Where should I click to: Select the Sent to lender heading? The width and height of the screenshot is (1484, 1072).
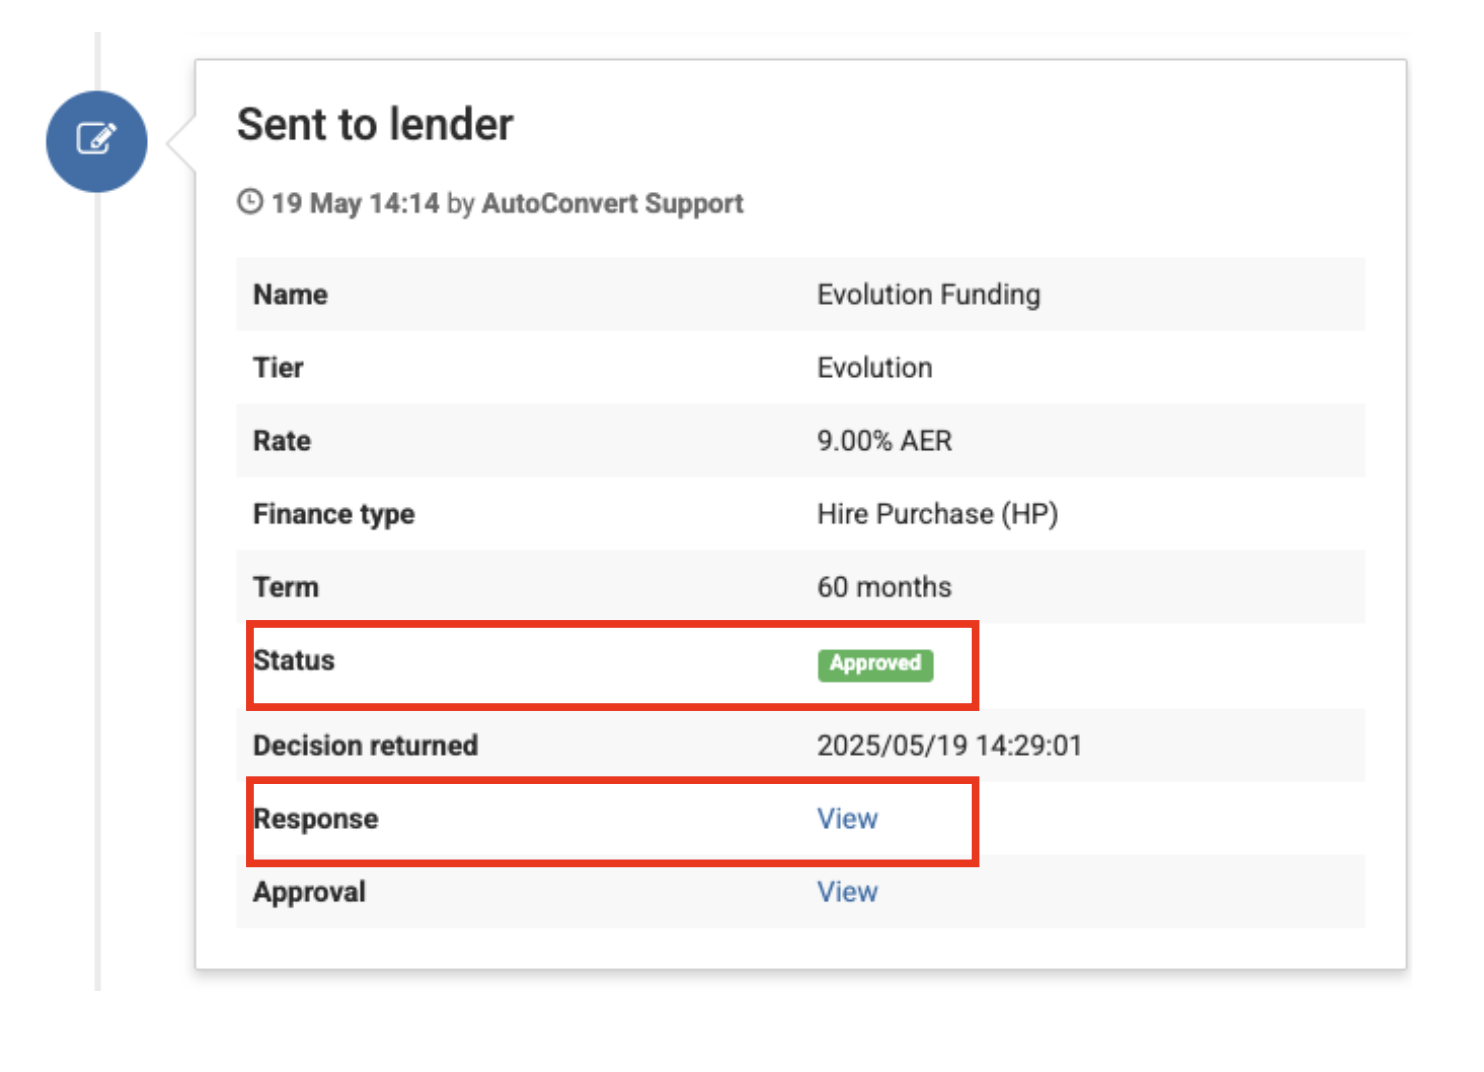pyautogui.click(x=375, y=125)
